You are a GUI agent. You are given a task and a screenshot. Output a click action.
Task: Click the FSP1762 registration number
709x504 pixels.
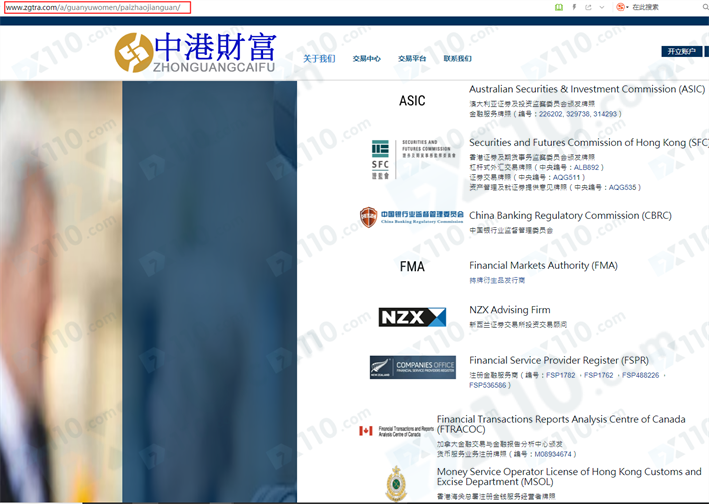tap(598, 375)
